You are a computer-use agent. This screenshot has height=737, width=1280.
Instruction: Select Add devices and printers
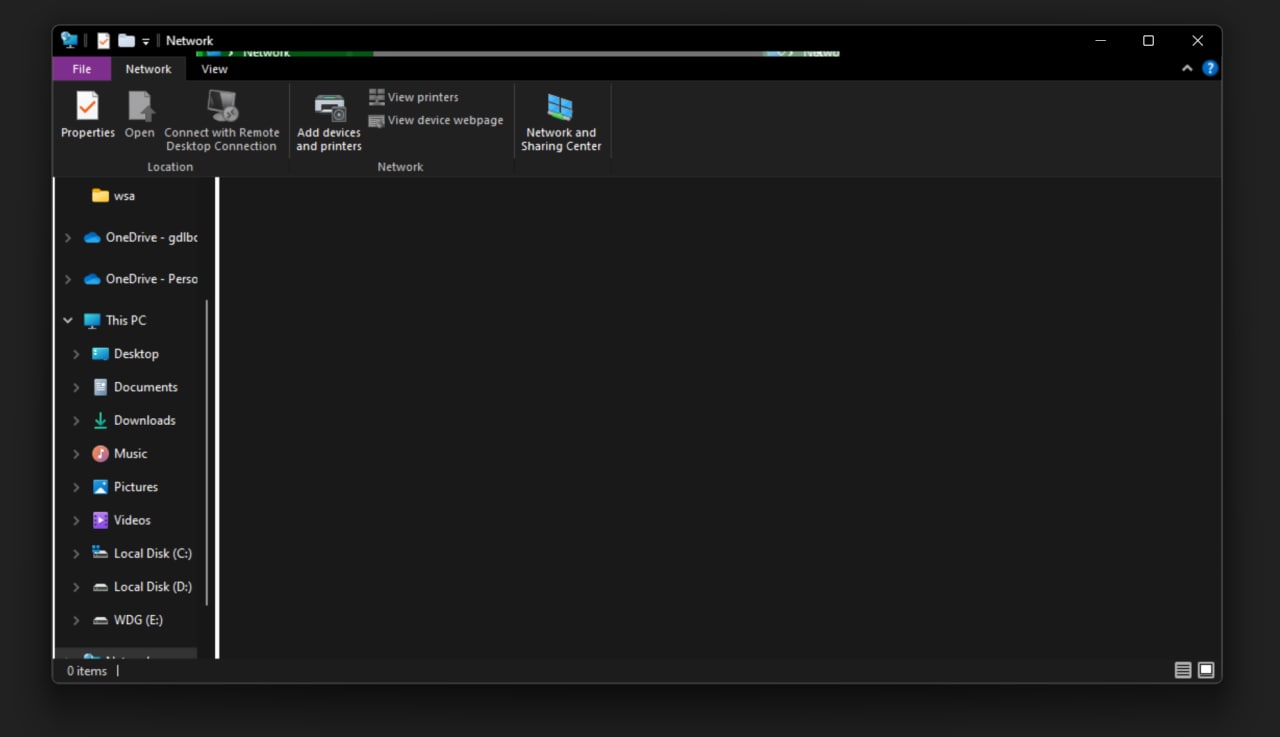point(329,122)
